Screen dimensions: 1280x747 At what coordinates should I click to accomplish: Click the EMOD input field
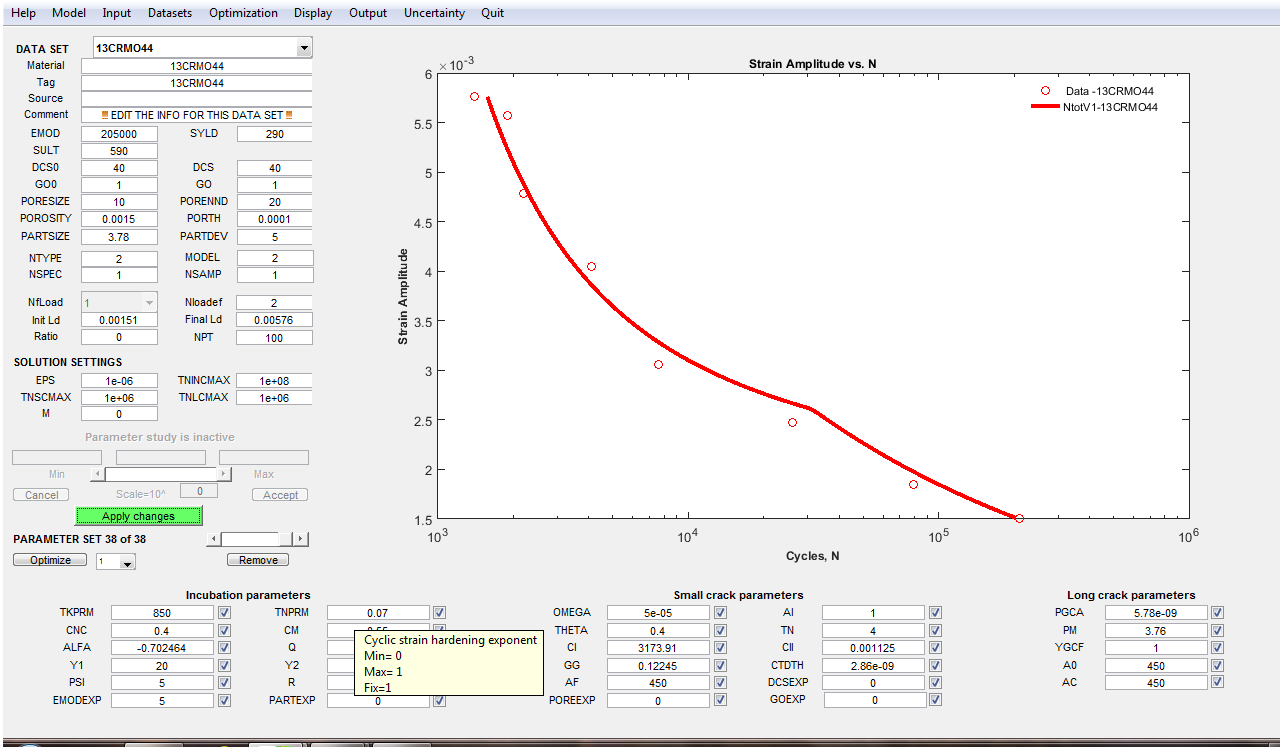[119, 134]
